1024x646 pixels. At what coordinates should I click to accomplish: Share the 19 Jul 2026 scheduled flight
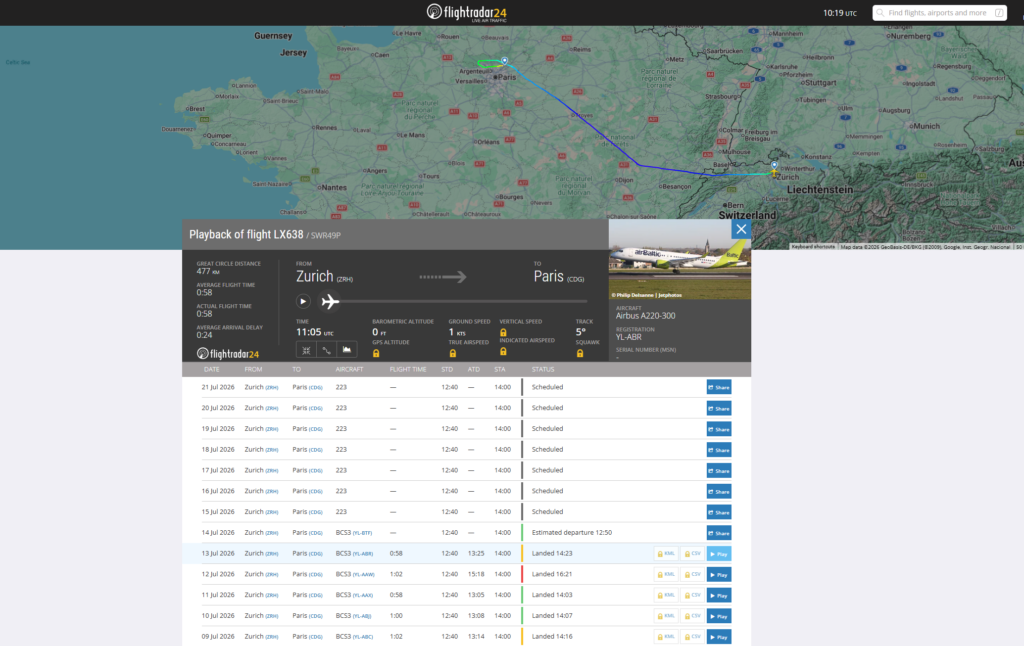[718, 429]
